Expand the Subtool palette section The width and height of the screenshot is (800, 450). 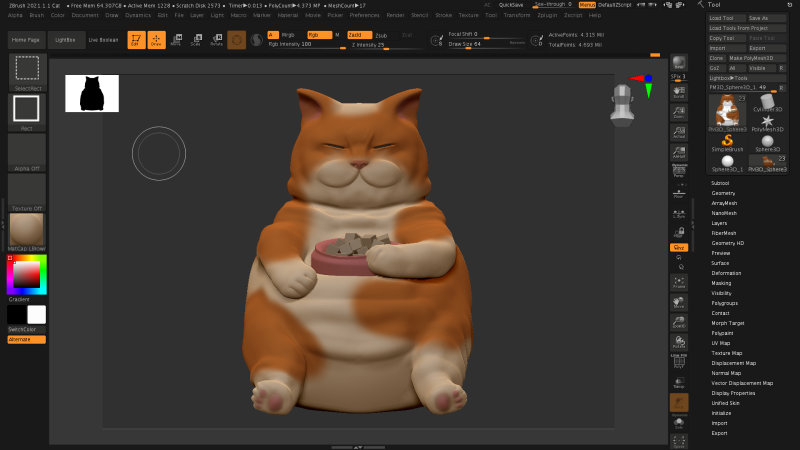tap(720, 183)
